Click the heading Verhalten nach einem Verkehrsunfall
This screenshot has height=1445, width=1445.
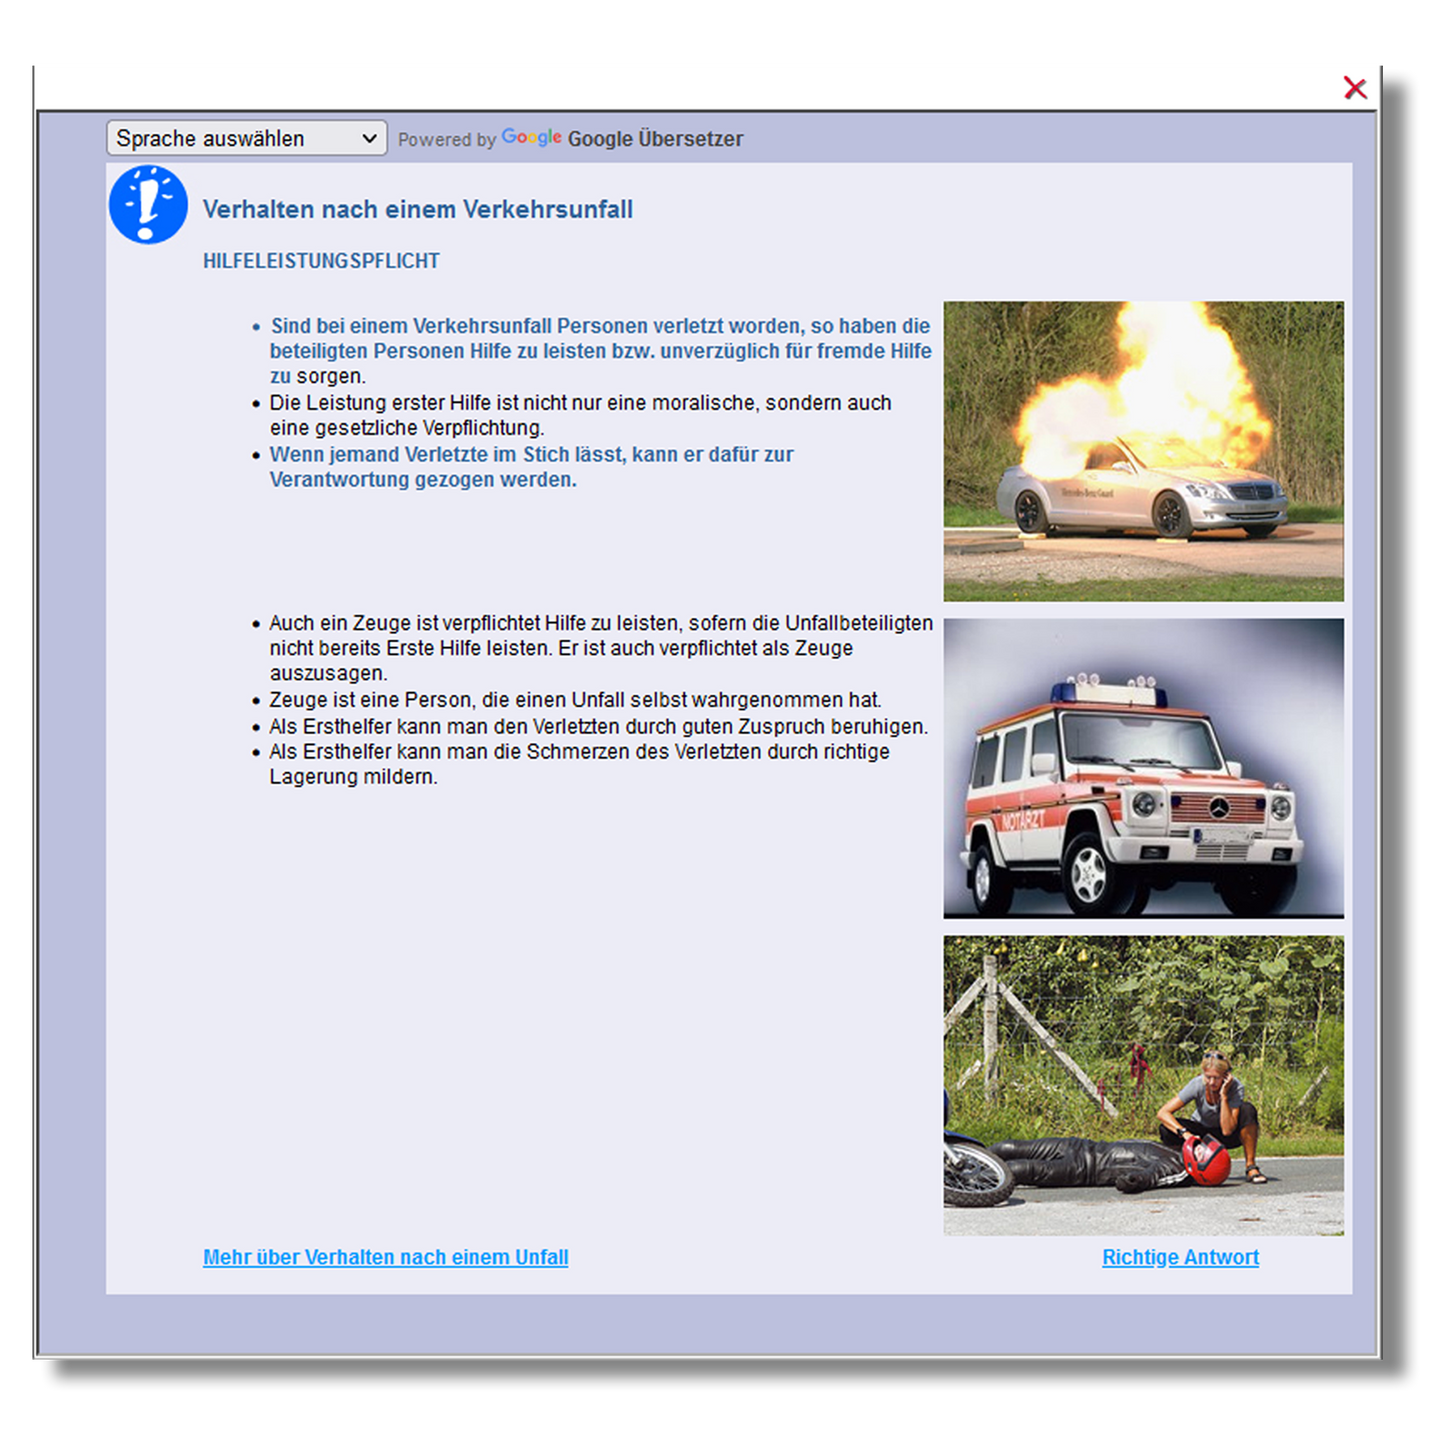[x=417, y=209]
